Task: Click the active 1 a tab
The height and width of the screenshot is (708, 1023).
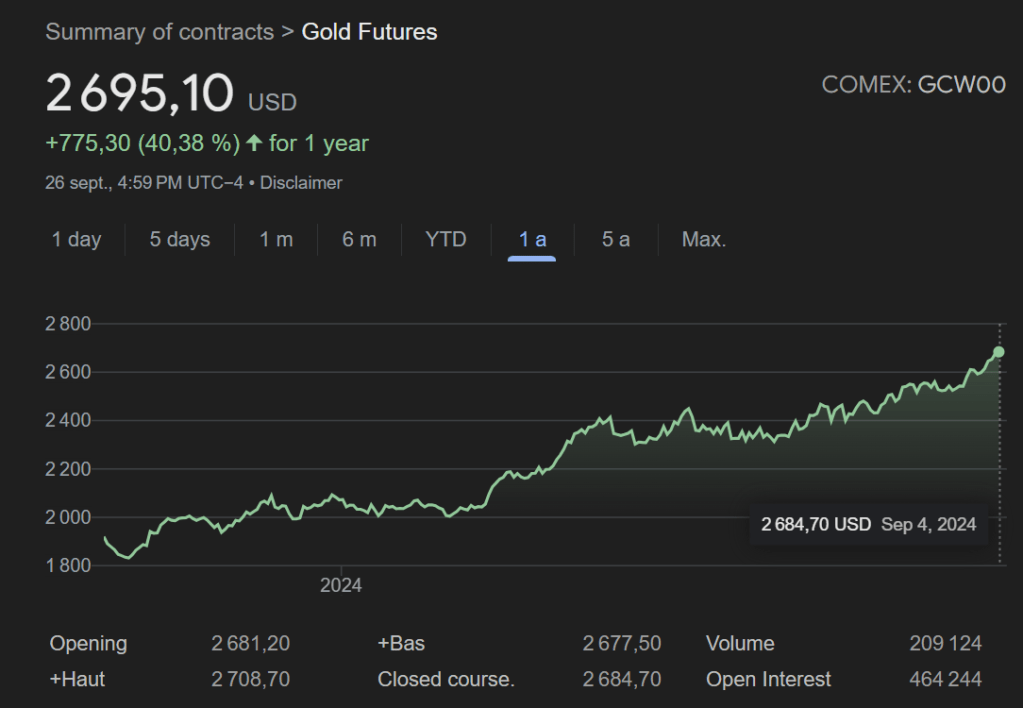Action: pos(532,240)
